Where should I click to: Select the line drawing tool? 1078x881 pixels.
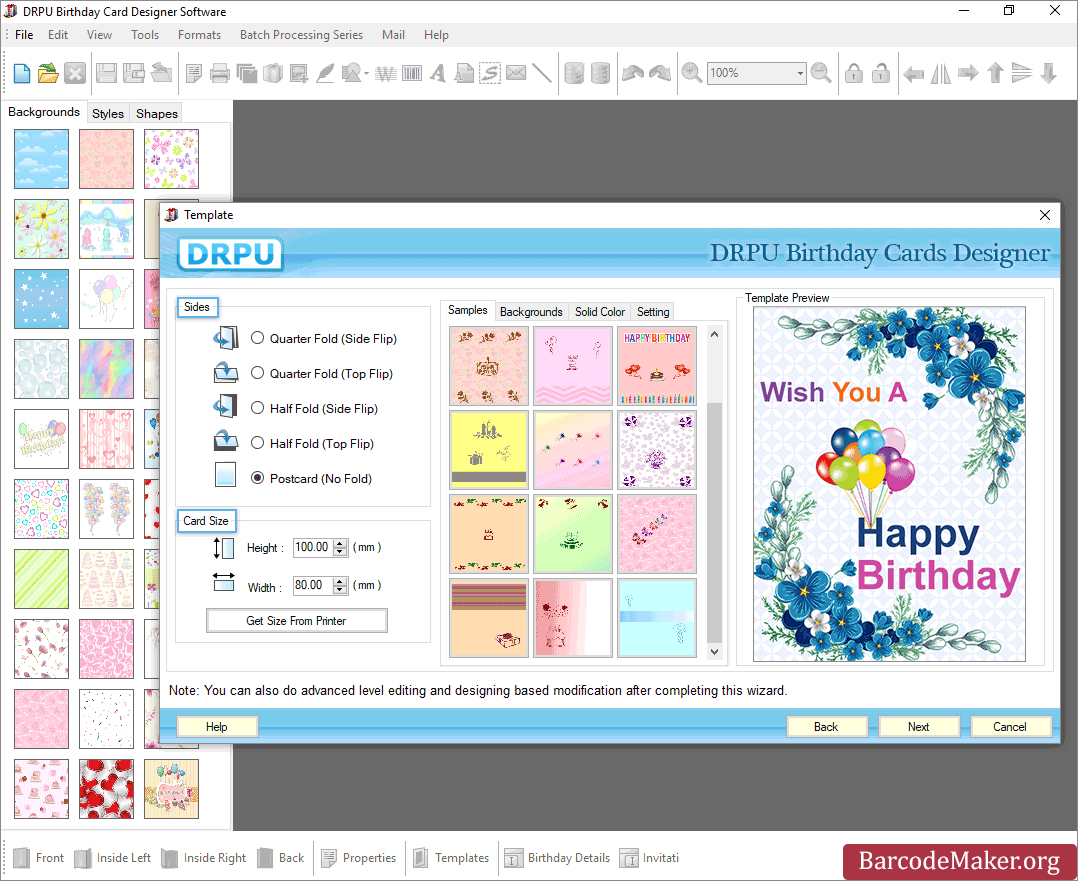click(x=542, y=73)
